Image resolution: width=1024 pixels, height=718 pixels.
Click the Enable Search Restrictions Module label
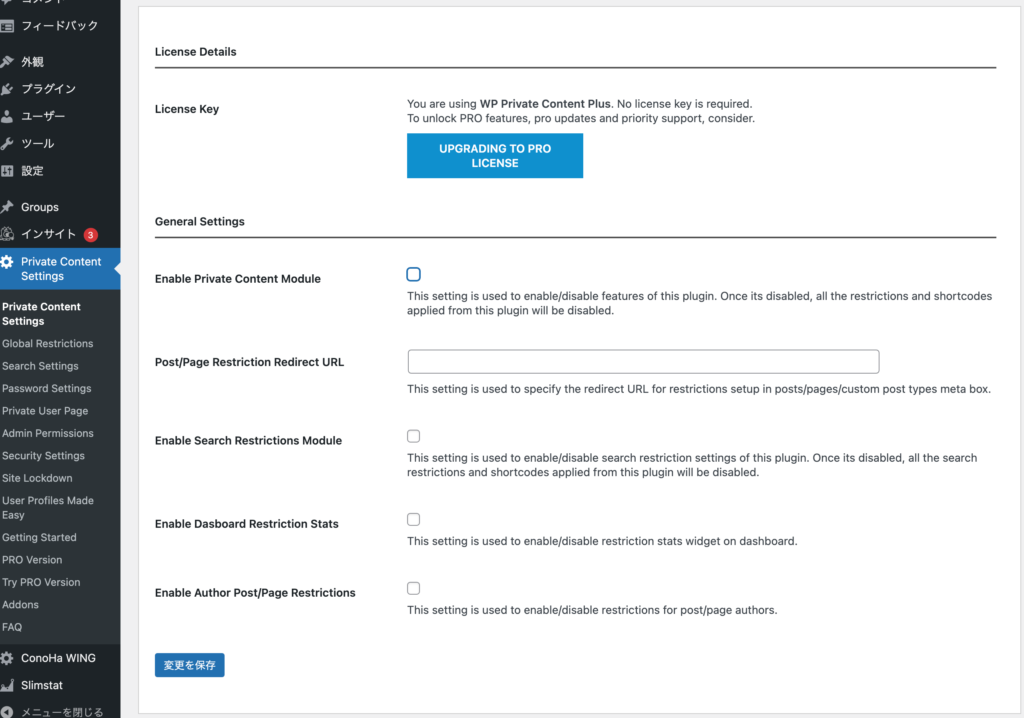click(x=248, y=440)
